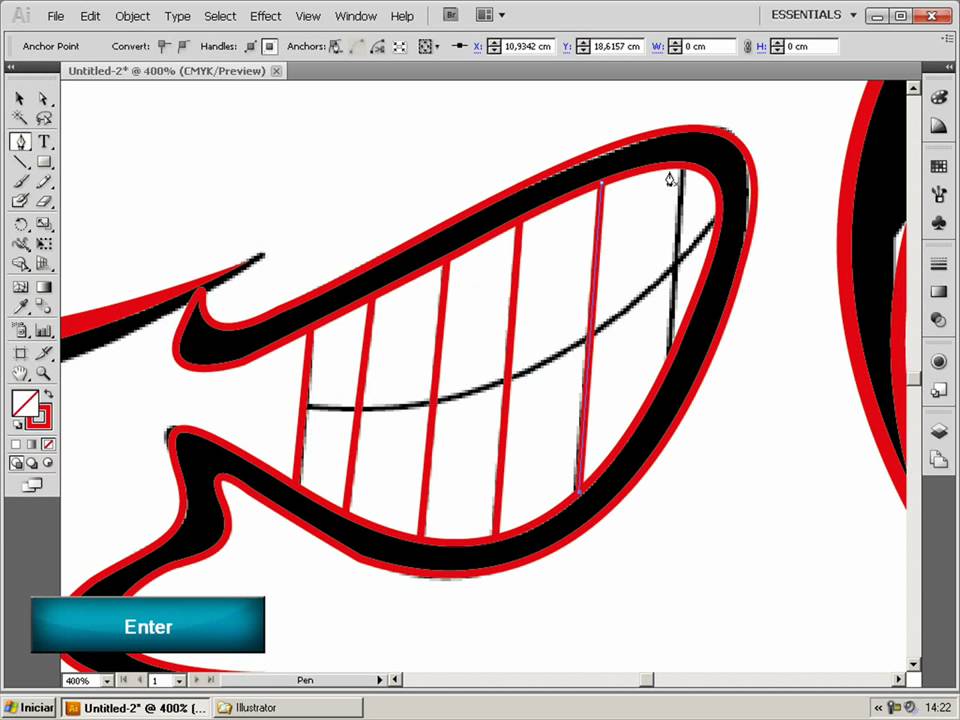
Task: Open the Object menu
Action: pos(132,16)
